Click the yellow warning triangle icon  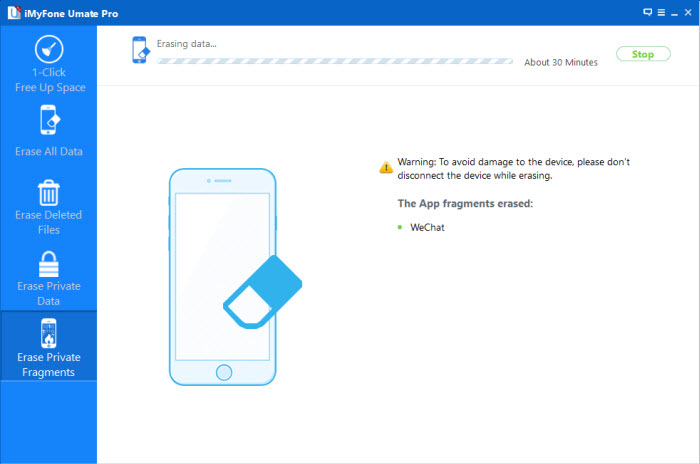click(x=386, y=167)
